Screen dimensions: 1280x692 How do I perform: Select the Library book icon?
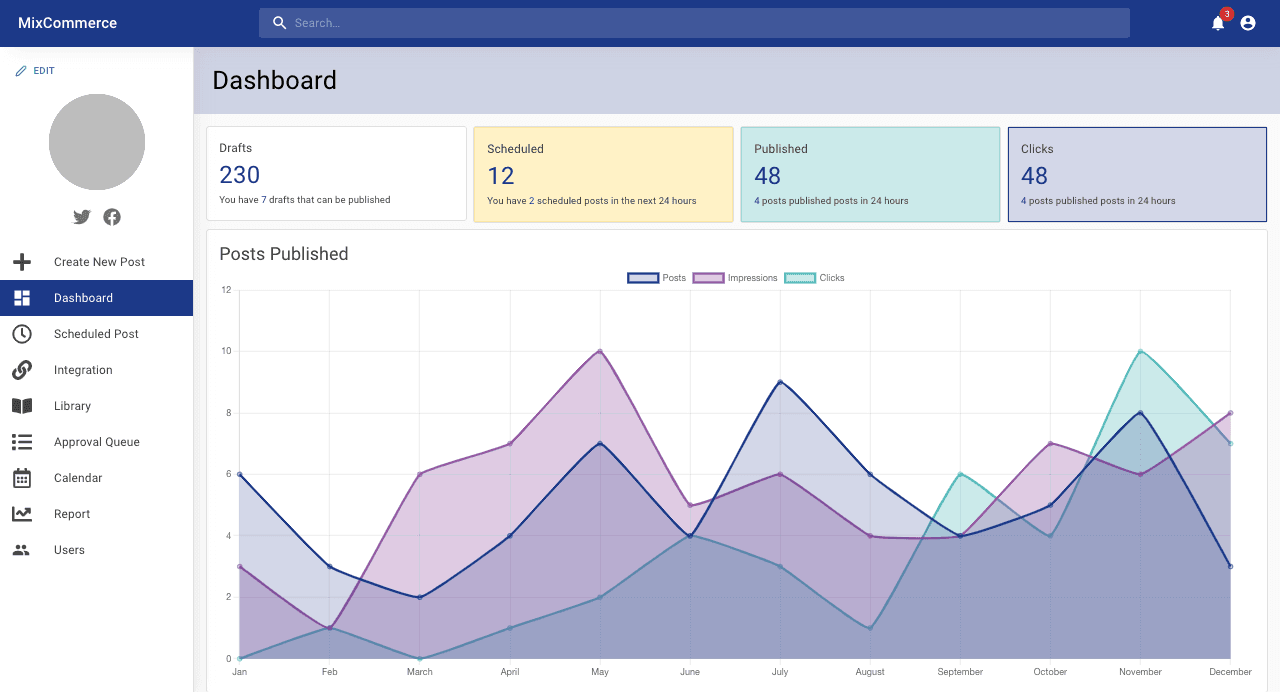click(x=20, y=406)
